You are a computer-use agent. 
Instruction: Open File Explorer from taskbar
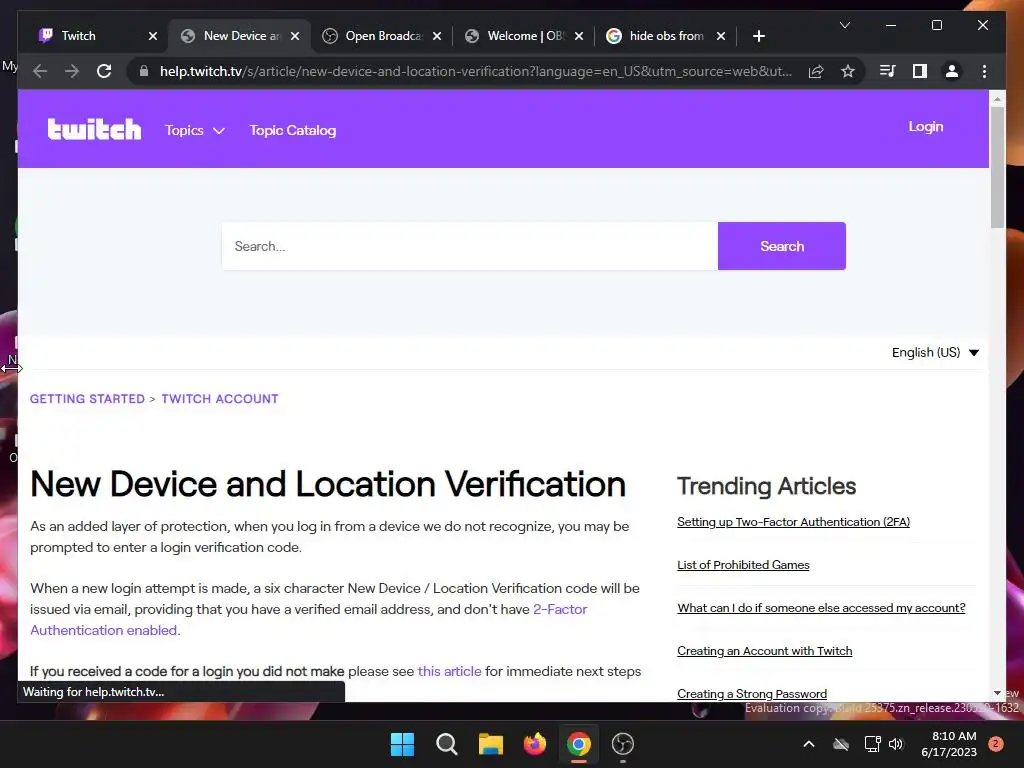tap(490, 744)
